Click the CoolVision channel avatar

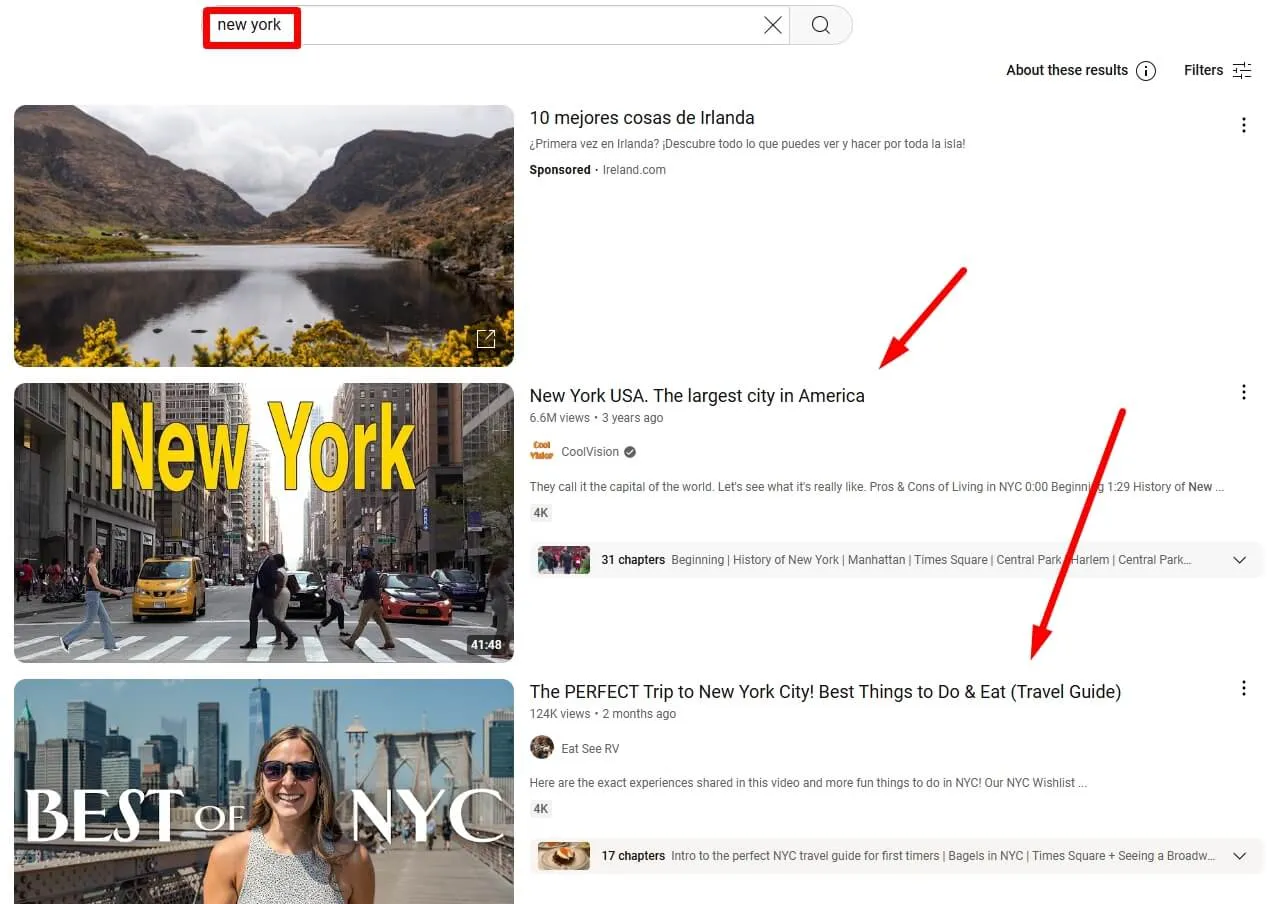pos(541,452)
